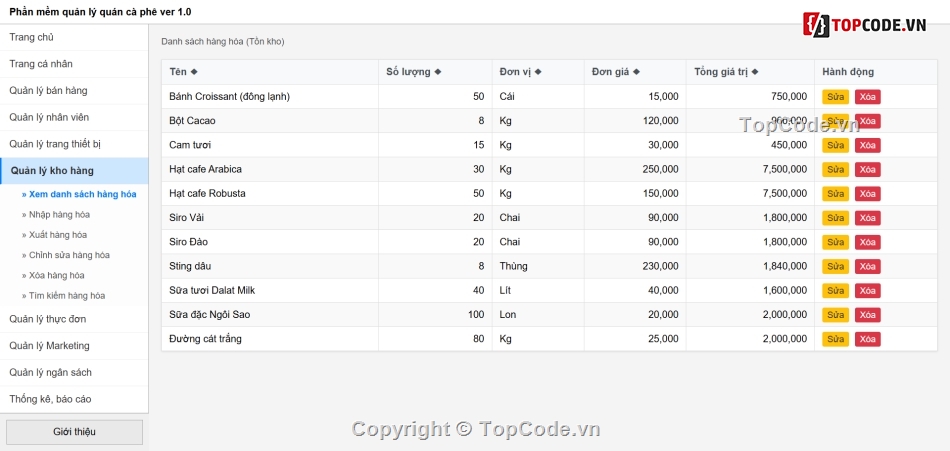Viewport: 950px width, 451px height.
Task: Delete Đường cát trắng row
Action: pyautogui.click(x=868, y=339)
